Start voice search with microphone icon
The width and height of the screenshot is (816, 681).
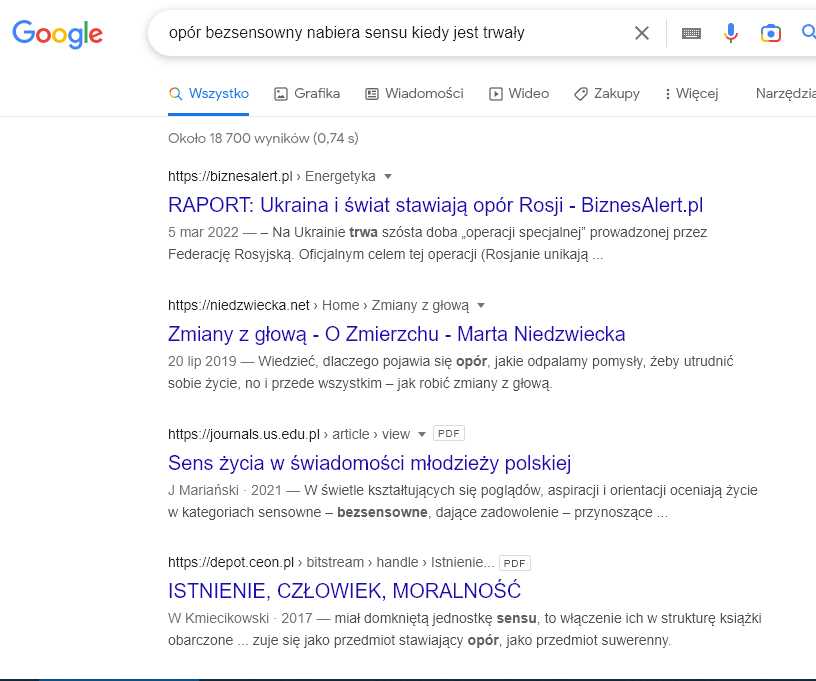(731, 33)
